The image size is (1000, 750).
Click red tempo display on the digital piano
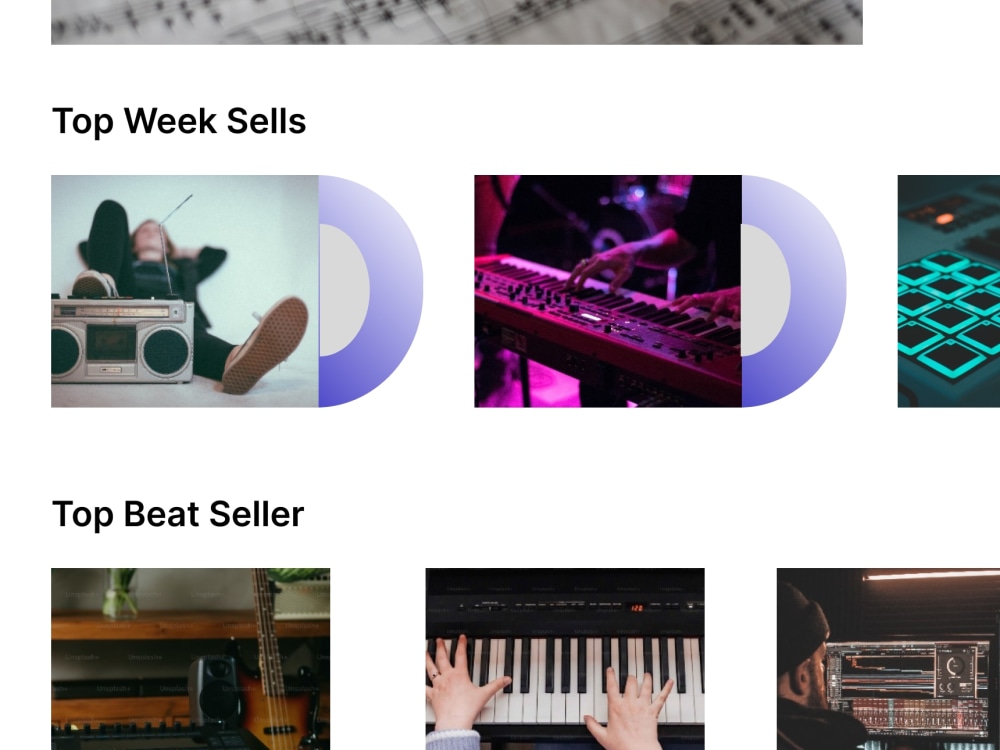pos(636,608)
